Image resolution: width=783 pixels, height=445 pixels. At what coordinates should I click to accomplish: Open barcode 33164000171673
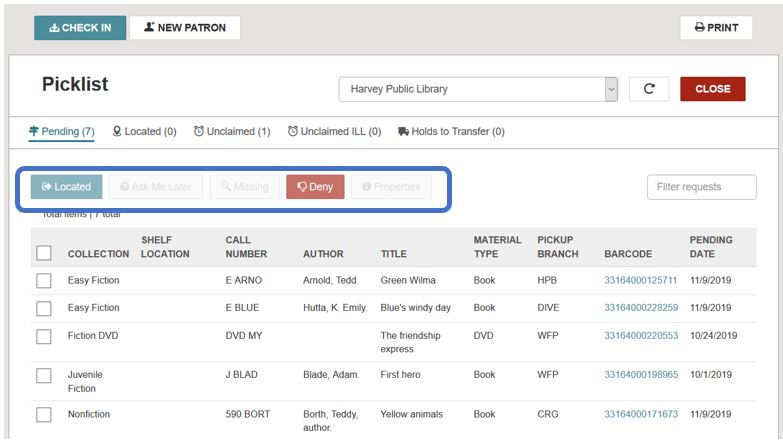point(641,414)
